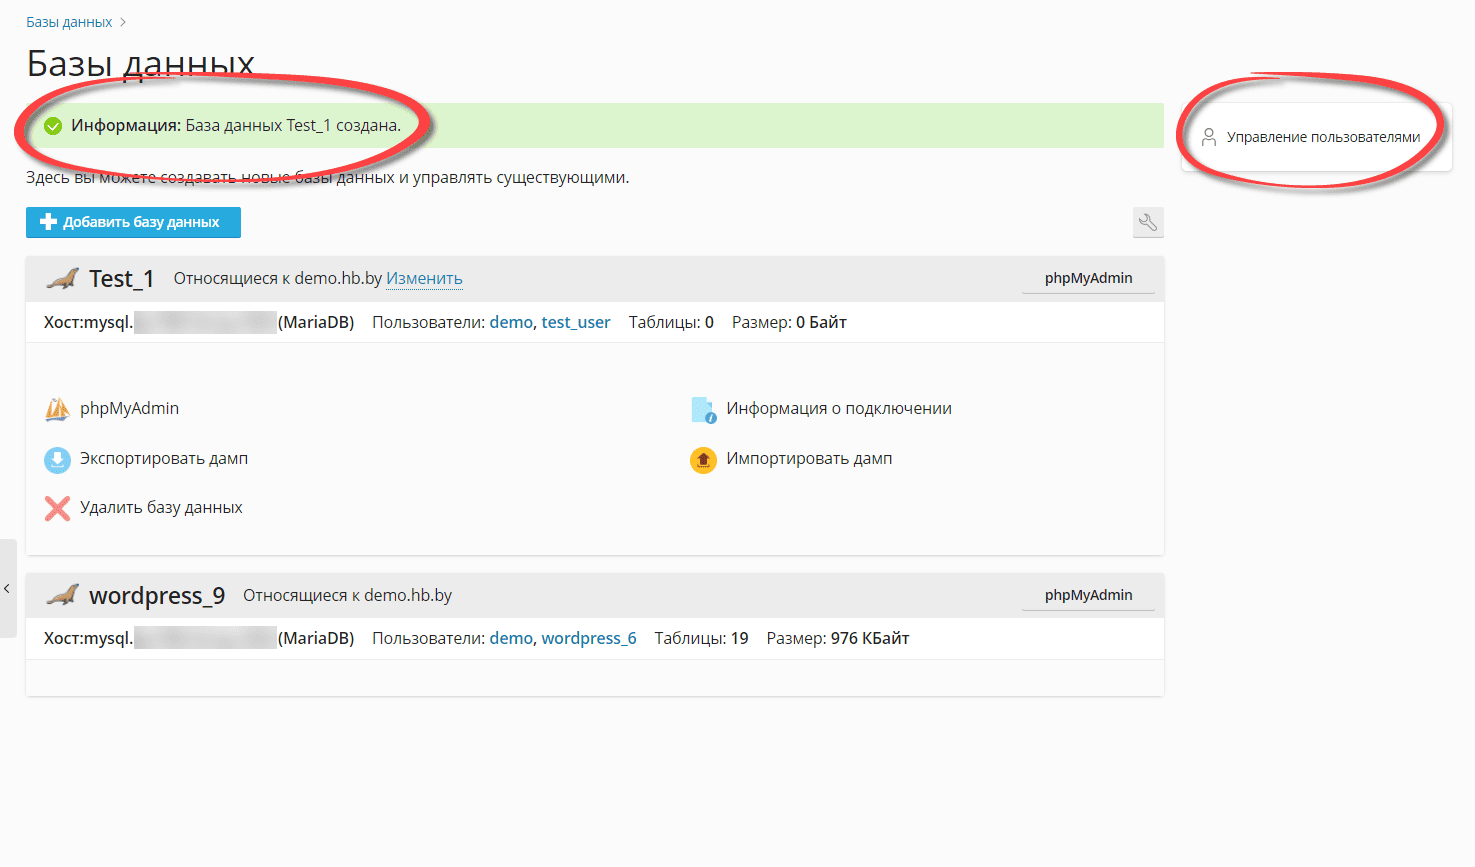Click the Export dump download icon
Image resolution: width=1475 pixels, height=867 pixels.
click(x=57, y=459)
